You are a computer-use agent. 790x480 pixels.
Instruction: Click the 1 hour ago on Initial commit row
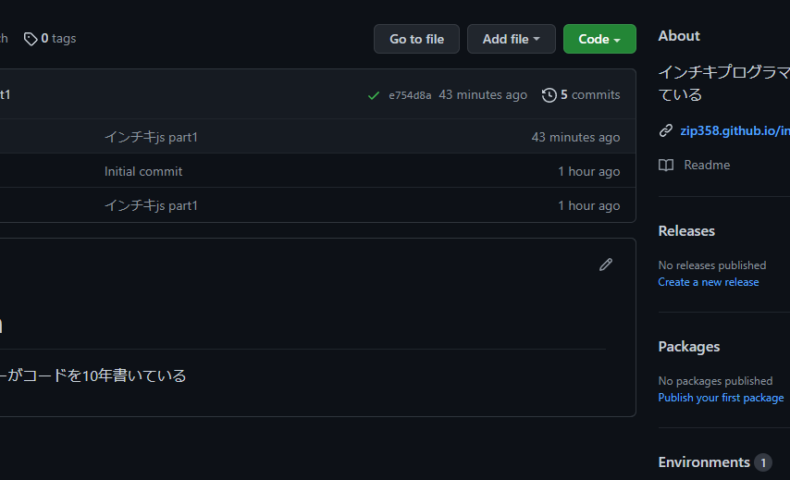point(588,171)
